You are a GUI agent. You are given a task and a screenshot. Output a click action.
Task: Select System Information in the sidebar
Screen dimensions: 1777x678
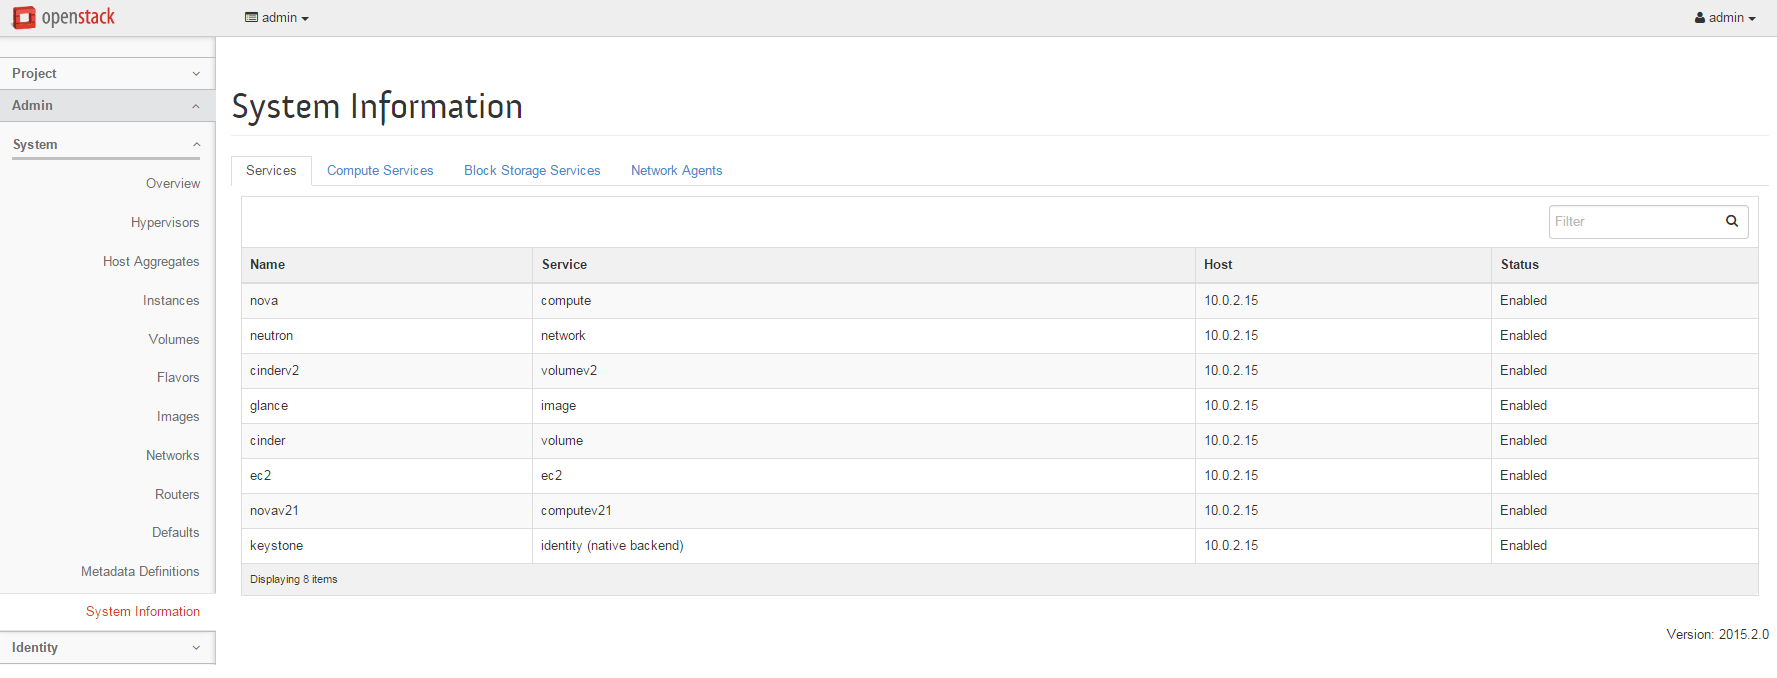pos(143,611)
